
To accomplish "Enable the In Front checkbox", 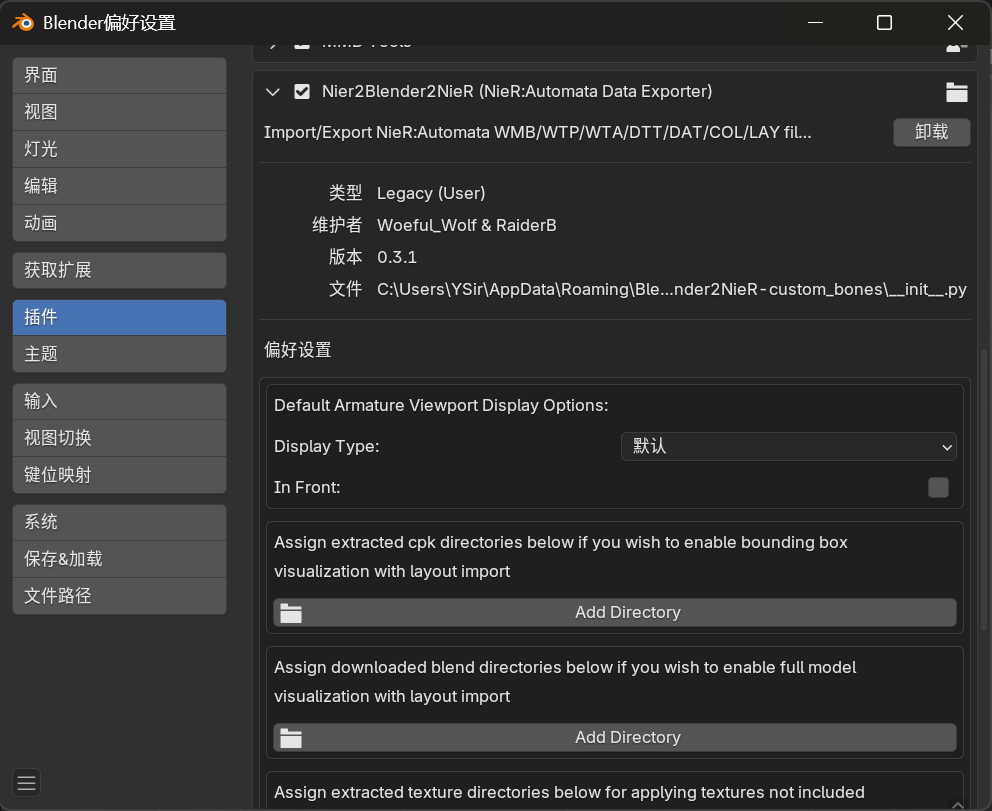I will [x=938, y=488].
